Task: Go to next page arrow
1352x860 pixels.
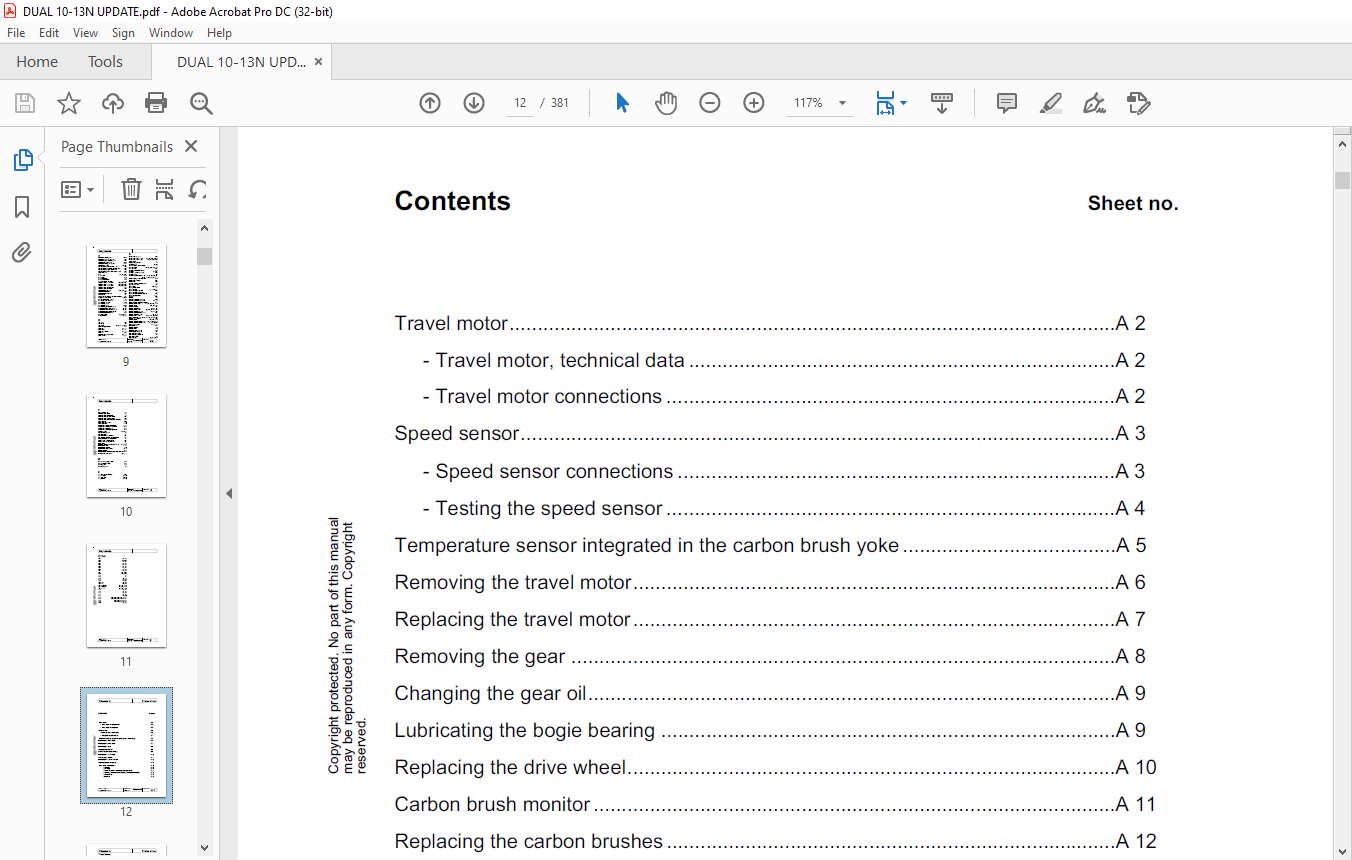Action: (474, 103)
